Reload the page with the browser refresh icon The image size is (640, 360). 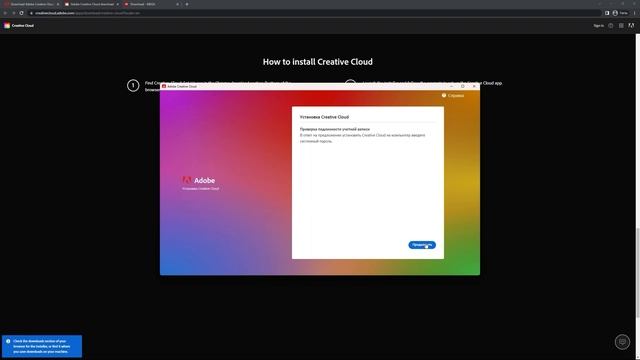coord(22,13)
